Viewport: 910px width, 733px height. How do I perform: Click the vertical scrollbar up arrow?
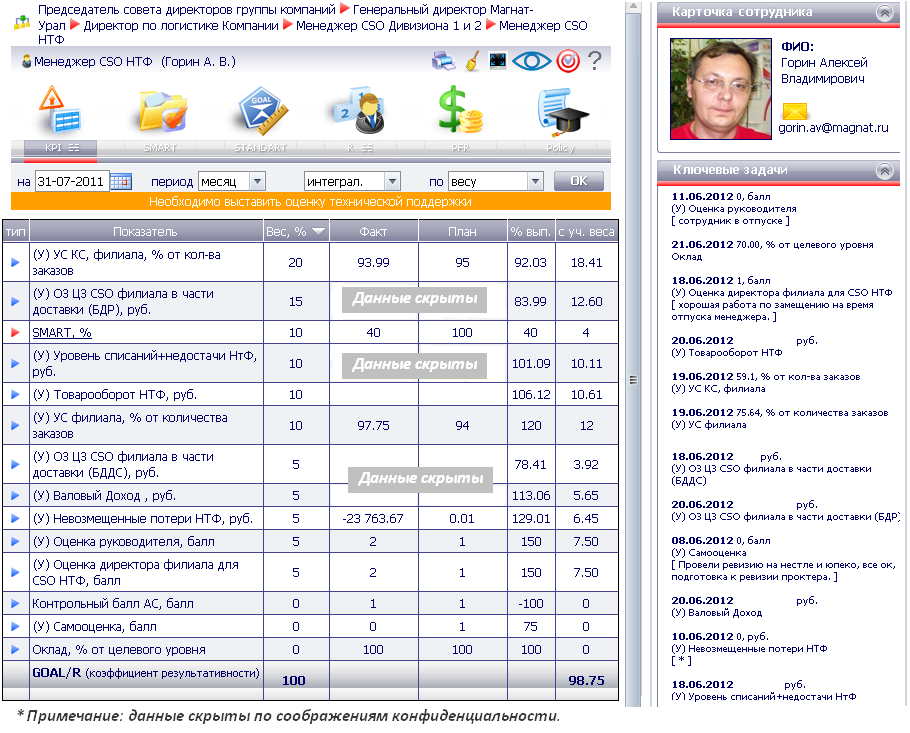pos(633,7)
